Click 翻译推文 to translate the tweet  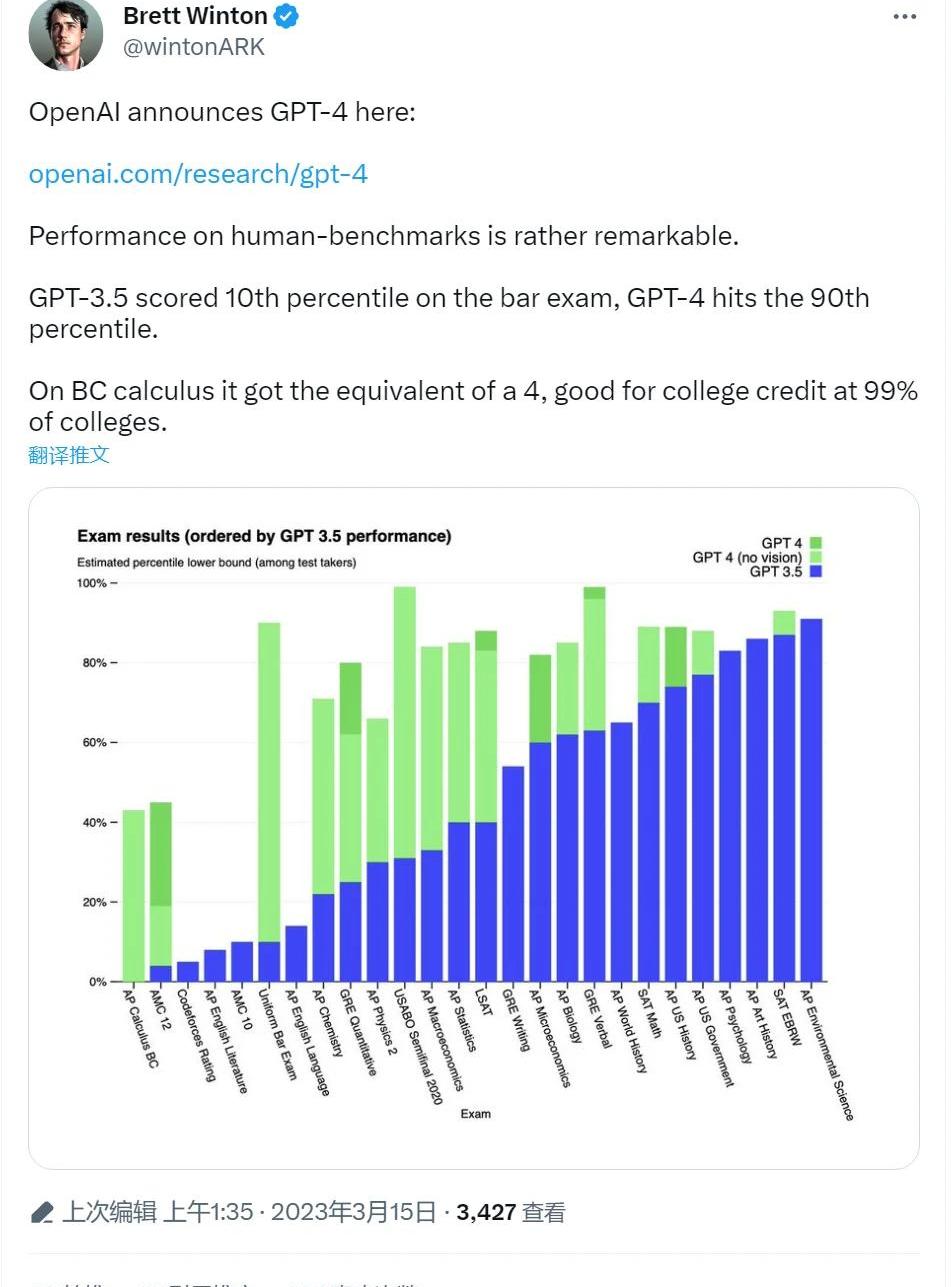pyautogui.click(x=69, y=456)
